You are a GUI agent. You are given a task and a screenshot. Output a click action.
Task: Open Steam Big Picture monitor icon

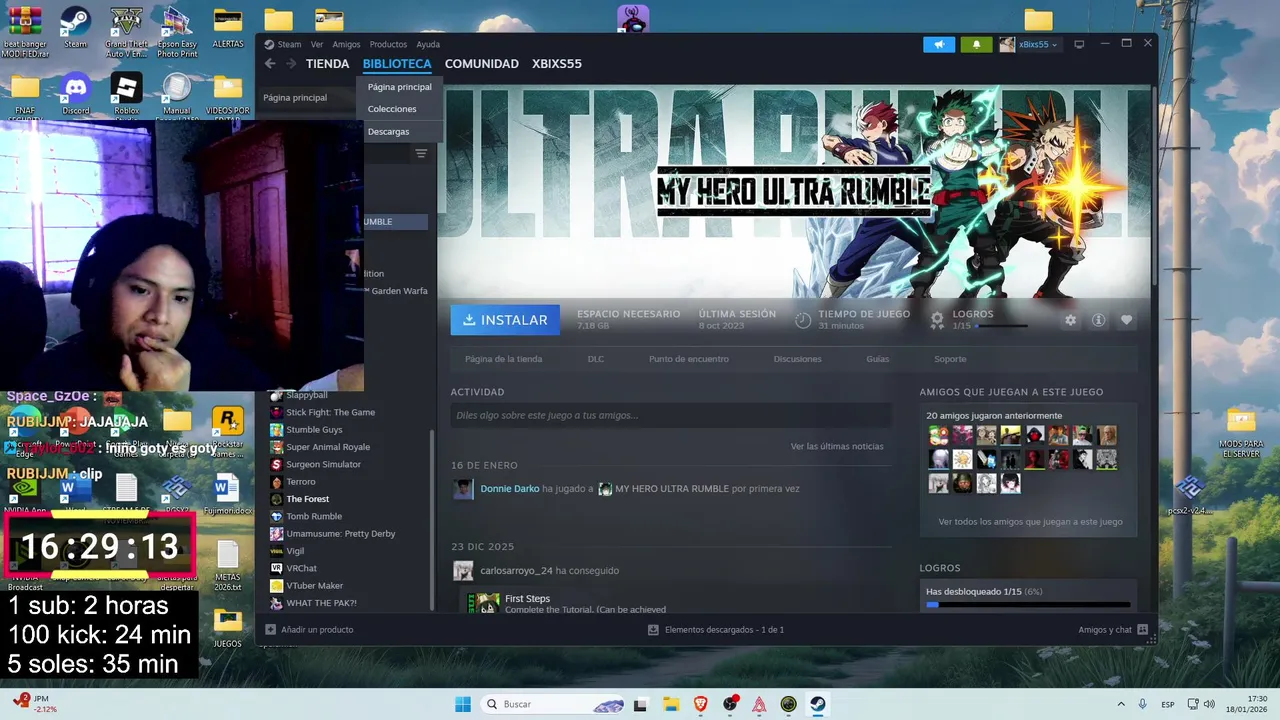click(1079, 44)
